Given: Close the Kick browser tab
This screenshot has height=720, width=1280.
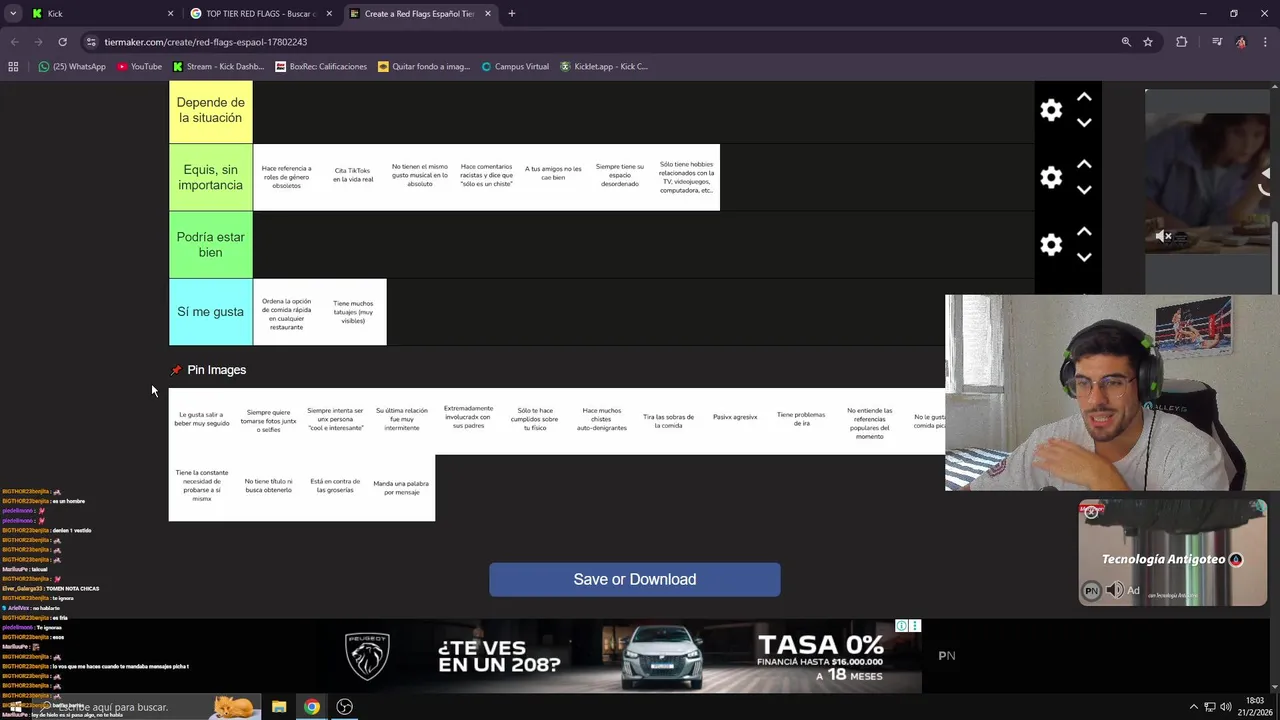Looking at the screenshot, I should point(170,14).
